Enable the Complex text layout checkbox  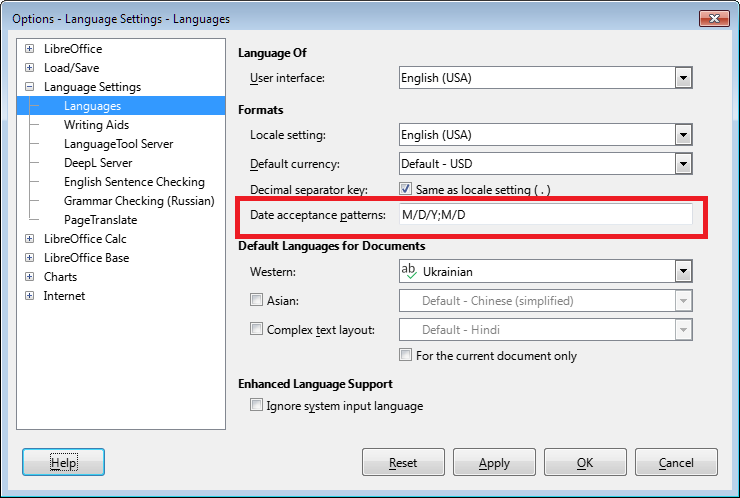(x=256, y=329)
